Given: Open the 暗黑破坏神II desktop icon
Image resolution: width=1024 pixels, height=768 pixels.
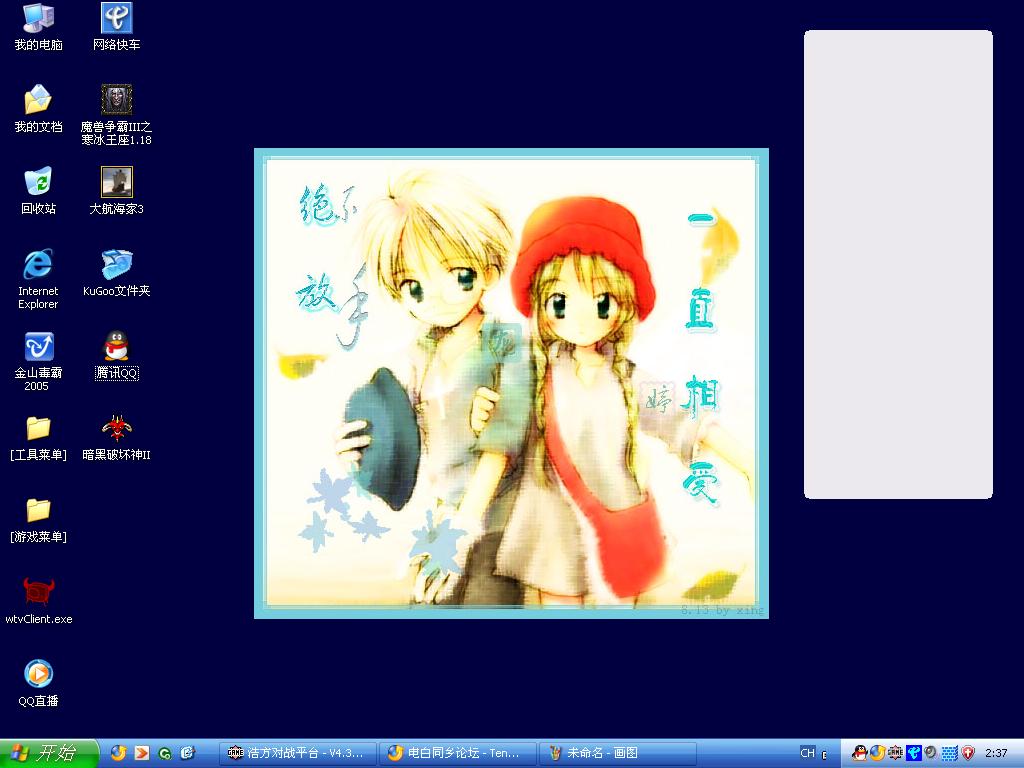Looking at the screenshot, I should [x=117, y=429].
